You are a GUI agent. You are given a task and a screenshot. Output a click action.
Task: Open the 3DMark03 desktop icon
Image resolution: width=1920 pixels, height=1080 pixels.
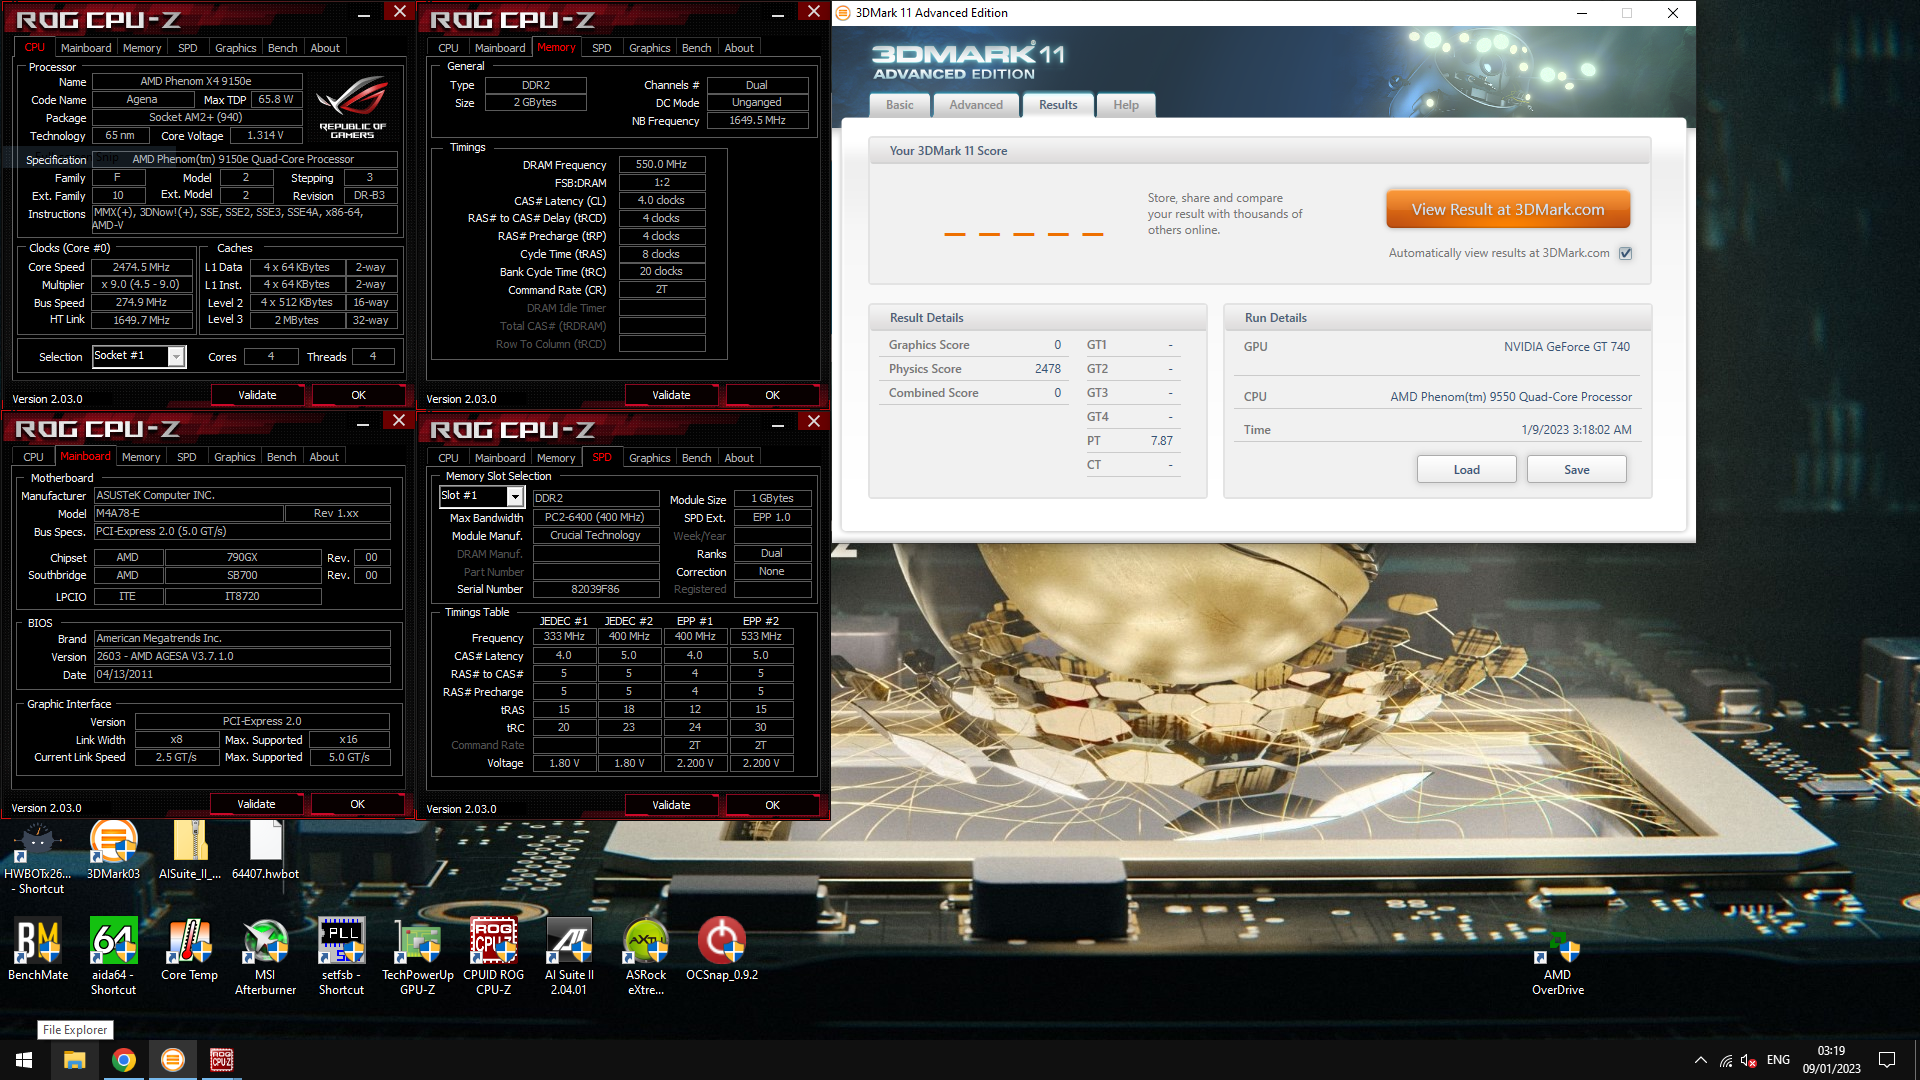(113, 850)
